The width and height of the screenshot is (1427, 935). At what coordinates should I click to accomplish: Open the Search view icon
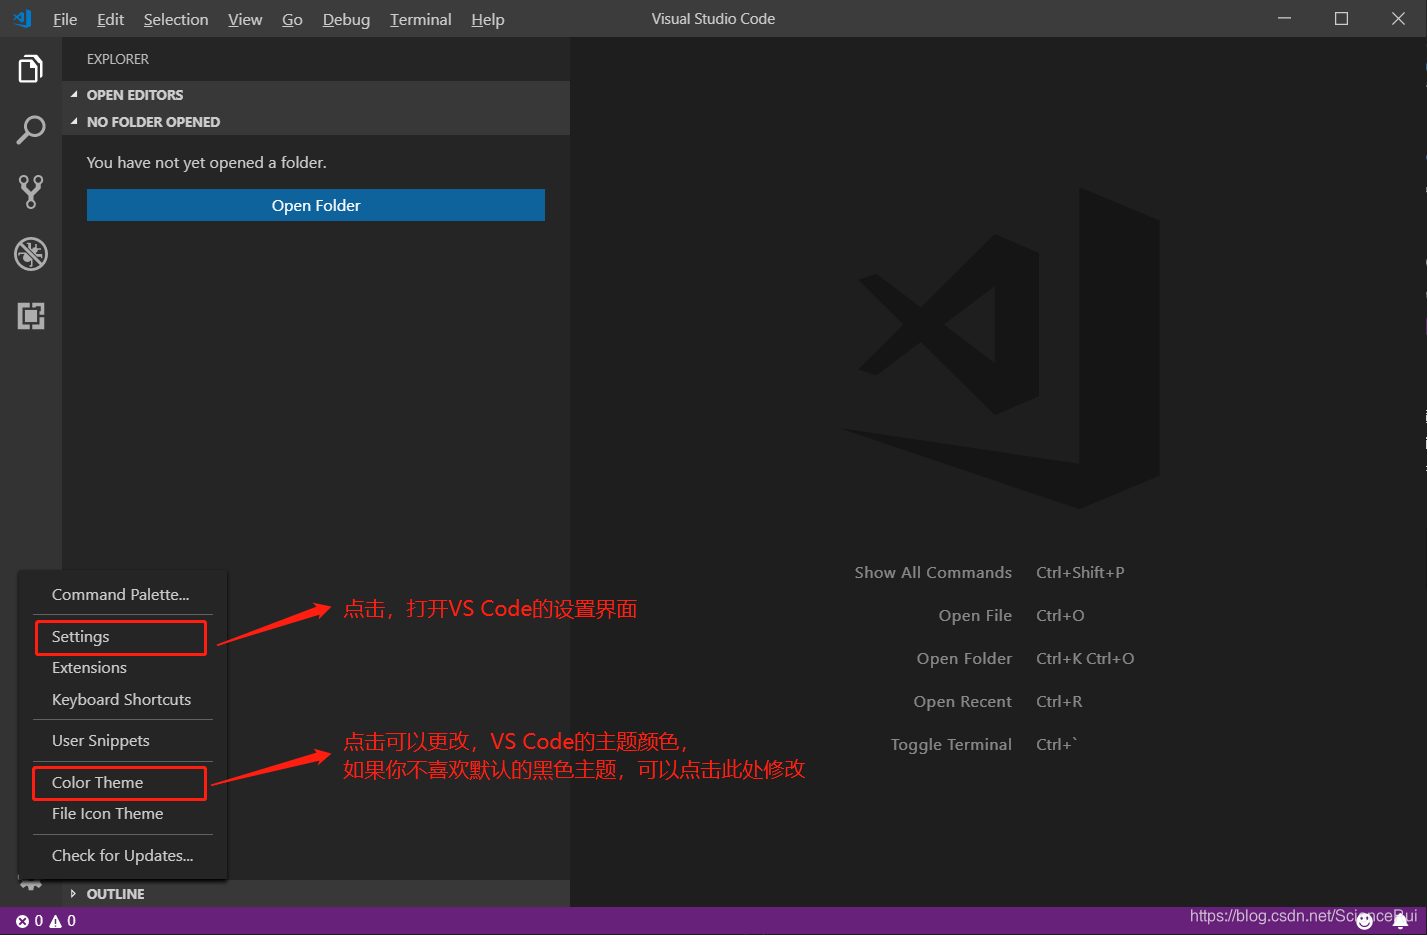click(31, 130)
